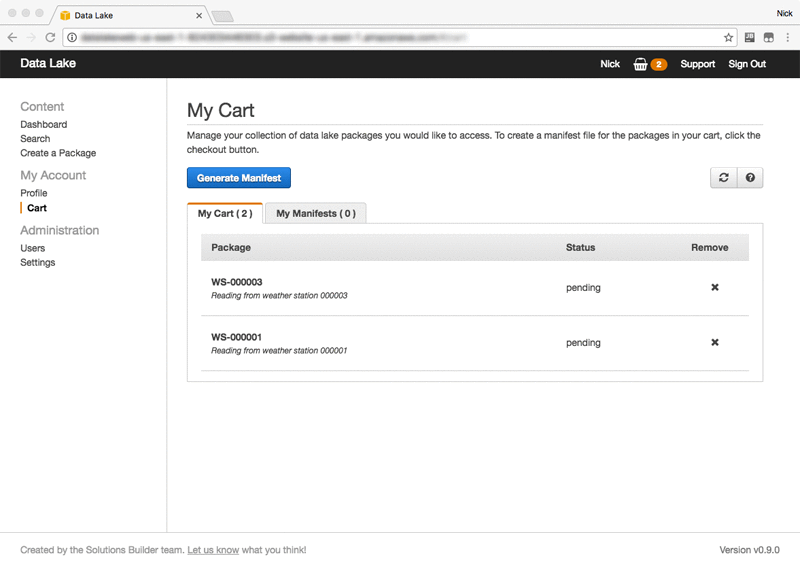800x573 pixels.
Task: Open Create a Package page
Action: click(58, 153)
